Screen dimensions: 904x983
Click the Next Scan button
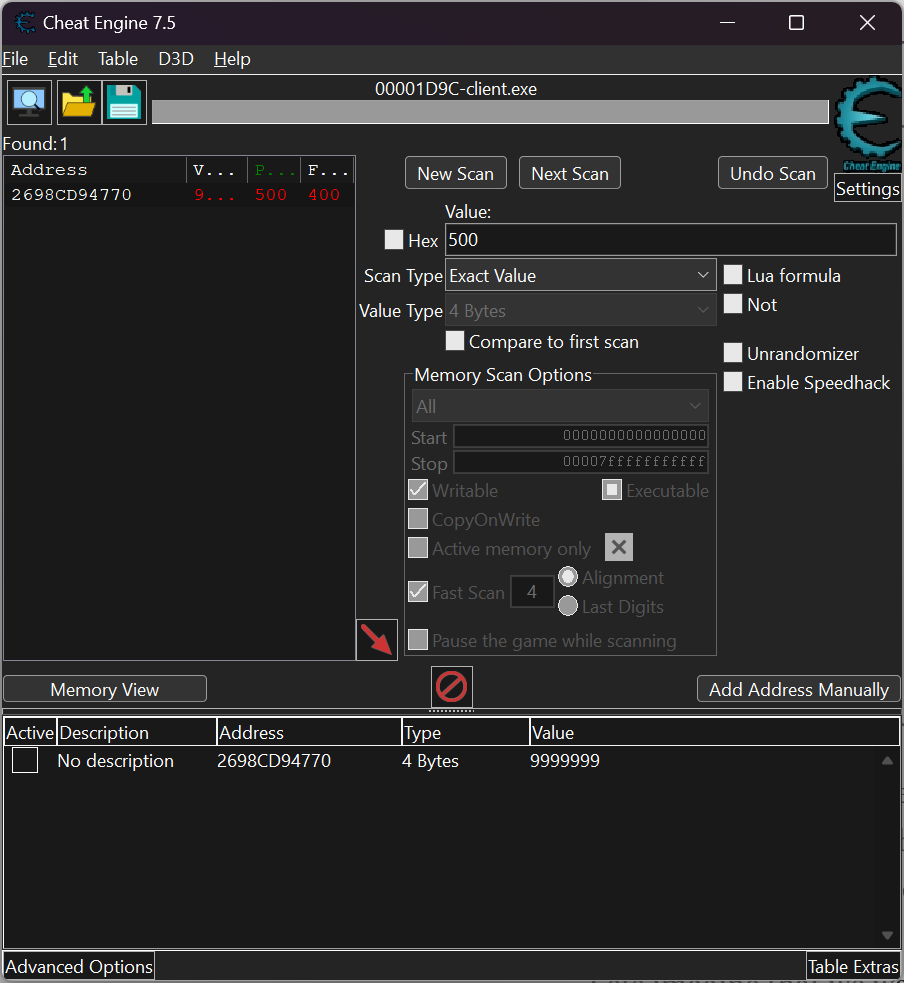pos(570,173)
